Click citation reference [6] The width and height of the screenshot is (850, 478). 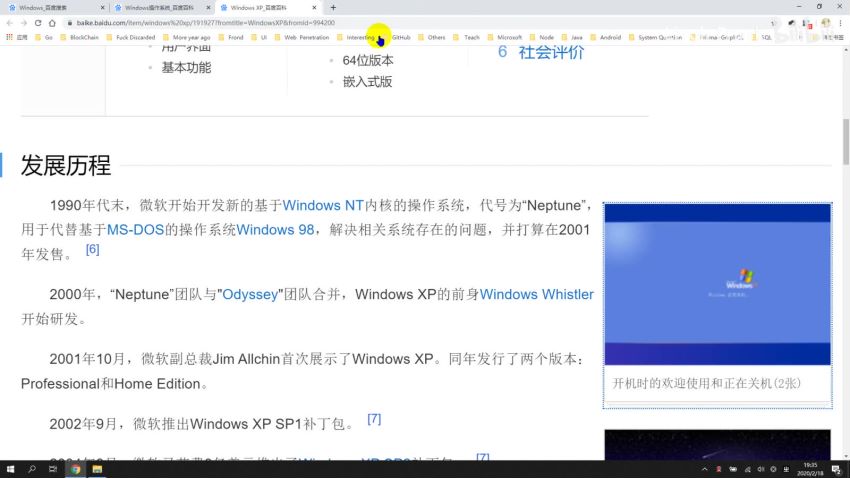pos(93,249)
